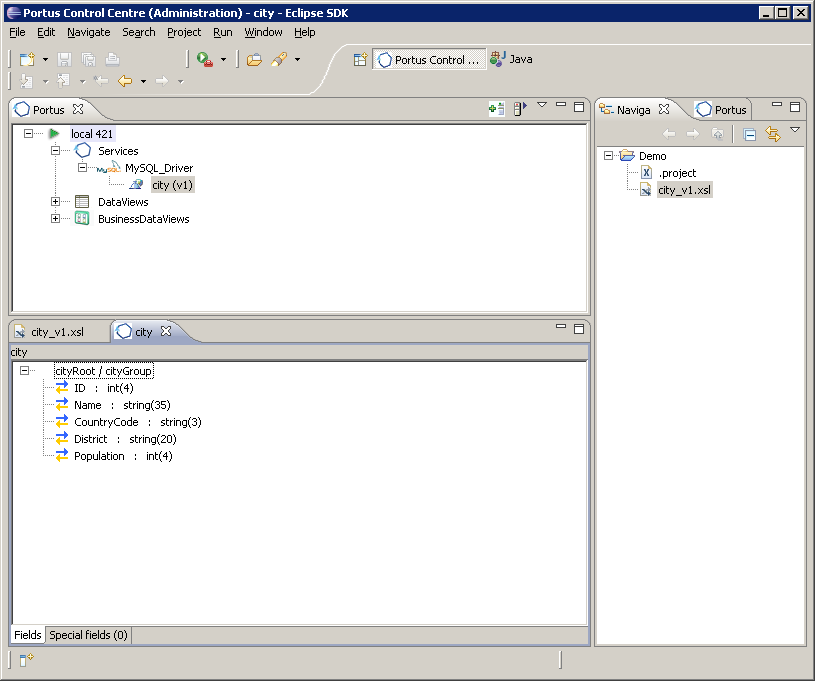
Task: Open the Window menu
Action: pos(263,32)
